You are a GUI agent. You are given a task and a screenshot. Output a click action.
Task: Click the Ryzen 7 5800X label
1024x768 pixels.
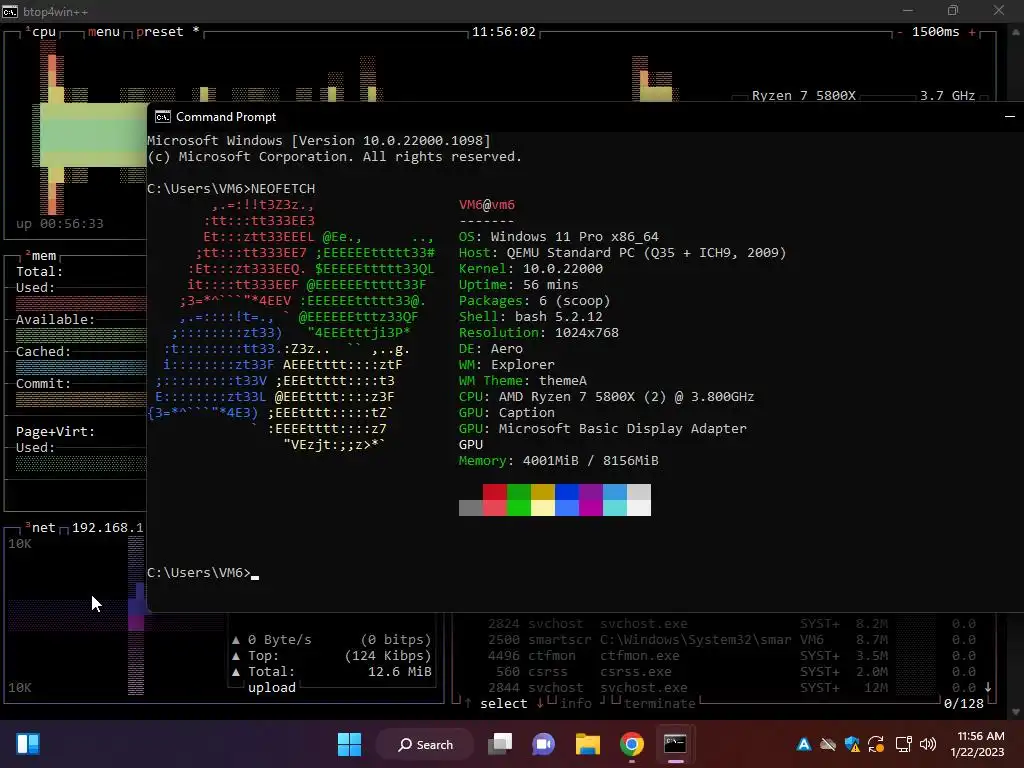[x=803, y=95]
